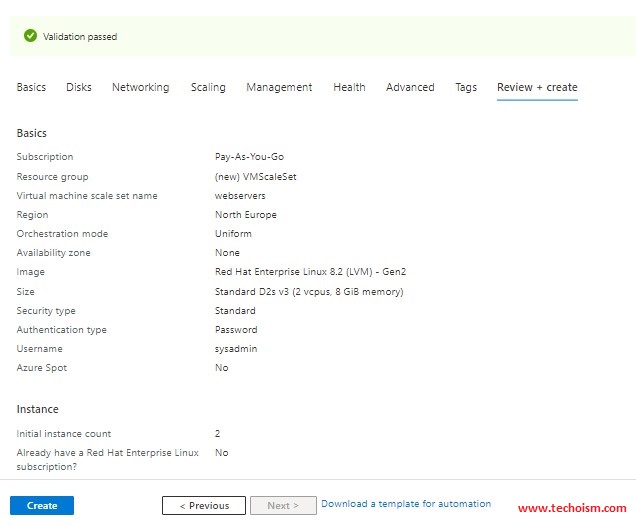Click the Red Hat subscription No value
The width and height of the screenshot is (636, 526).
[221, 453]
